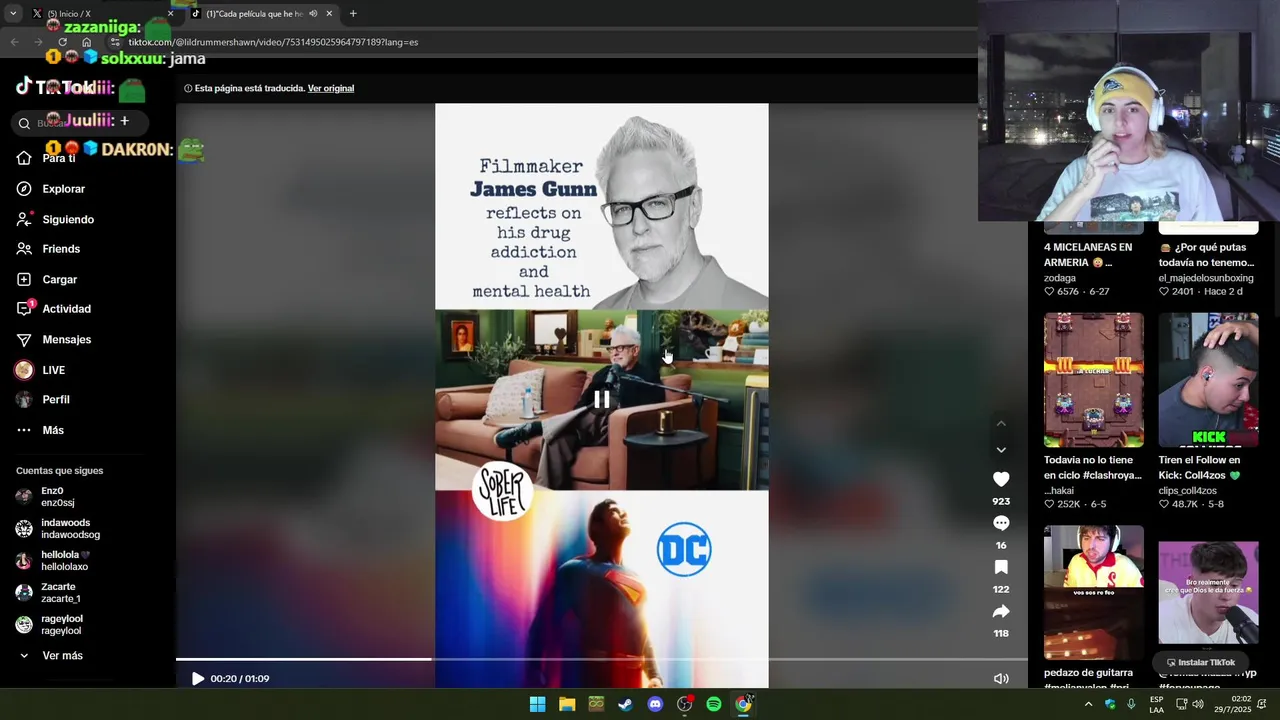
Task: Click '4 MICELANEAS EN ARMERIA' caption
Action: (1088, 255)
